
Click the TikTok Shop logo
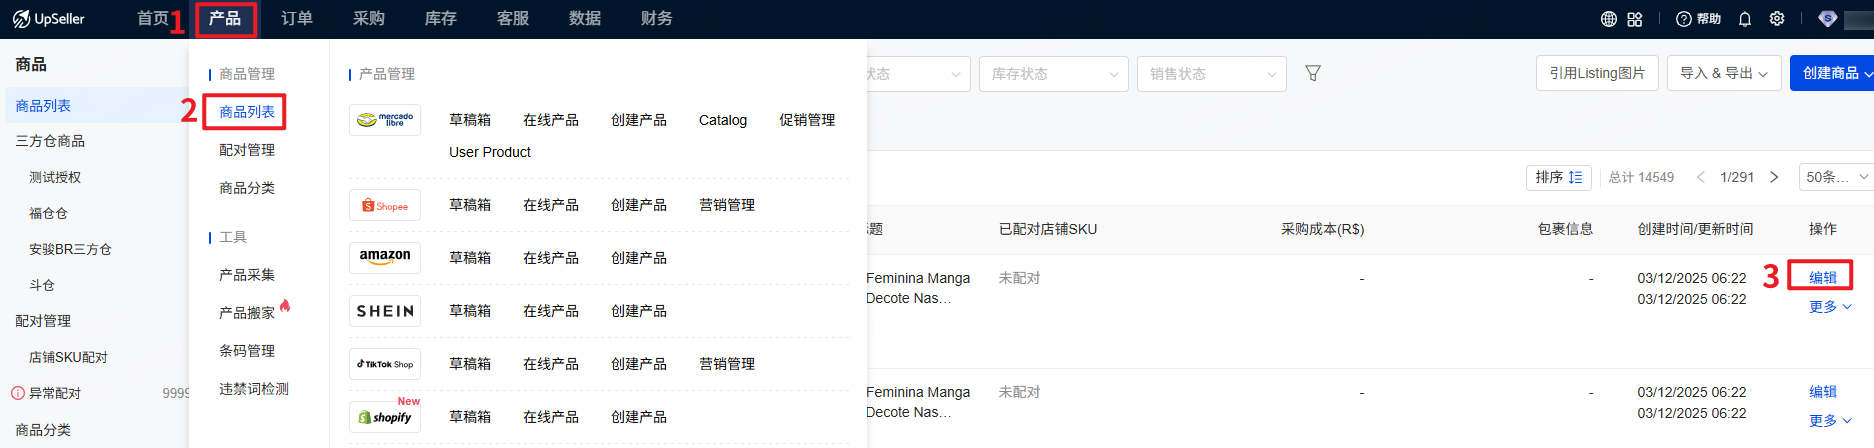(x=385, y=364)
